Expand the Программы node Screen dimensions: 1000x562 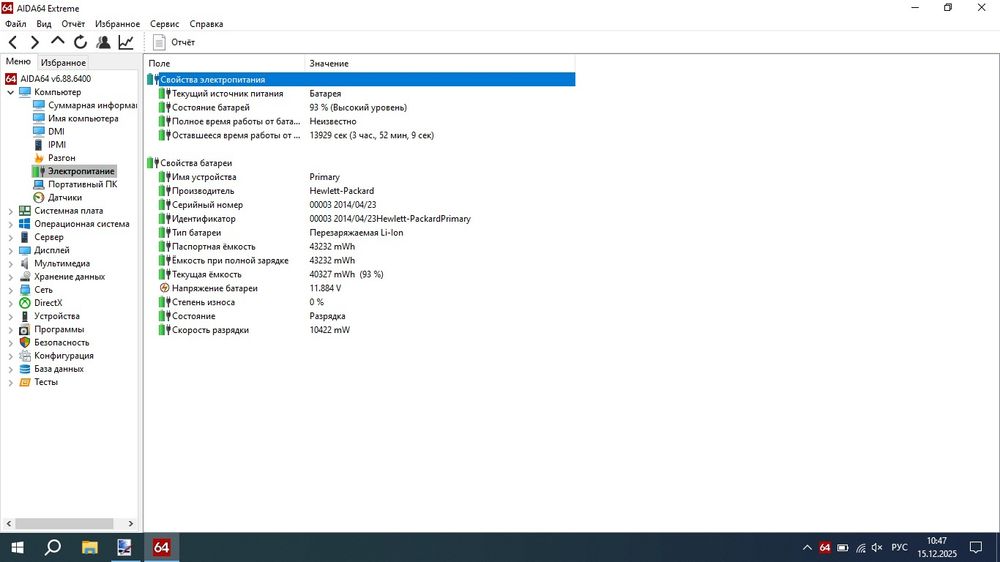click(10, 329)
